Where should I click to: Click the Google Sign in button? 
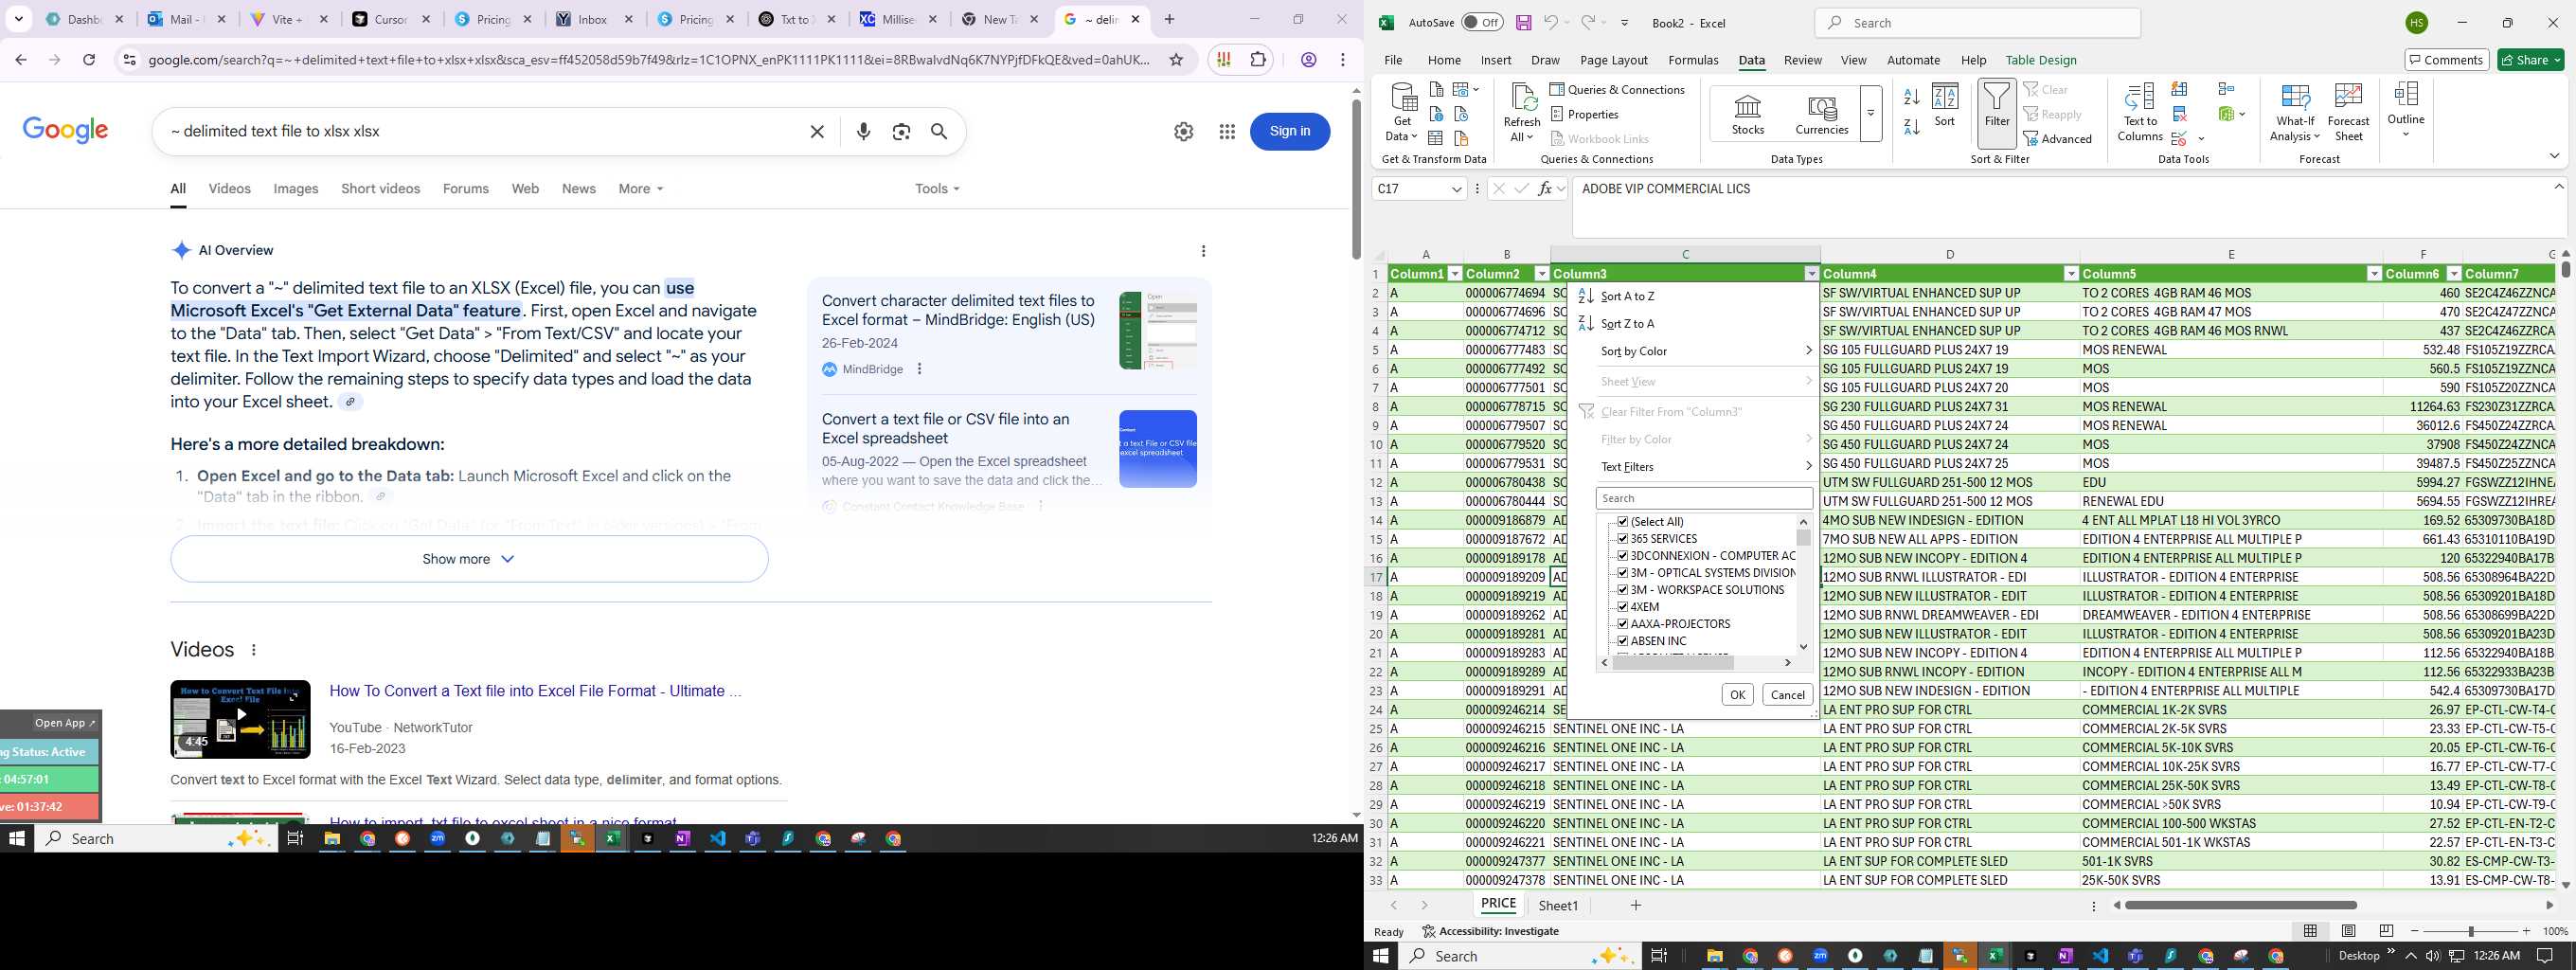click(1289, 131)
